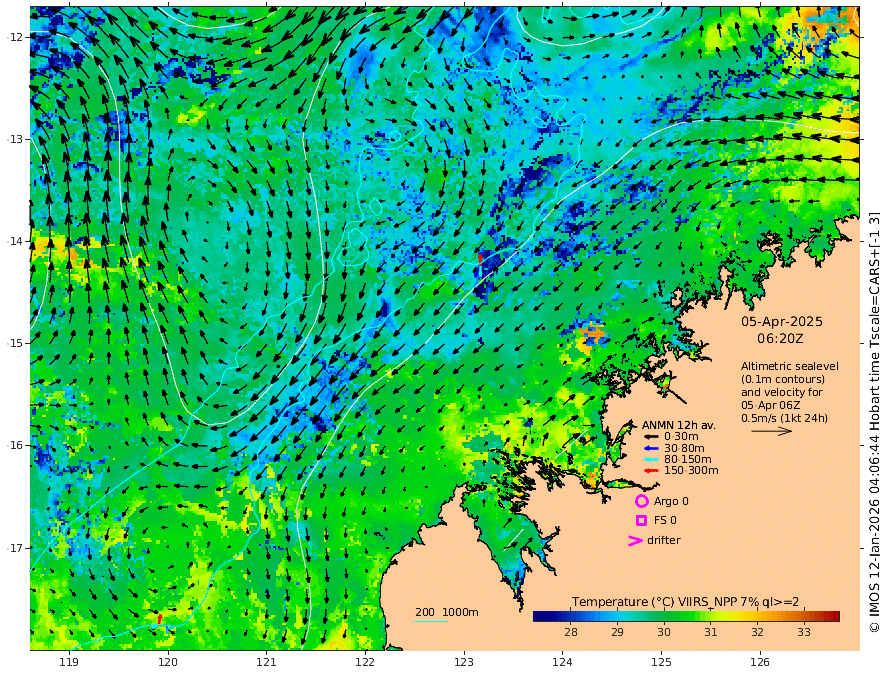Click the '30-80m' depth label
This screenshot has width=880, height=680.
684,448
